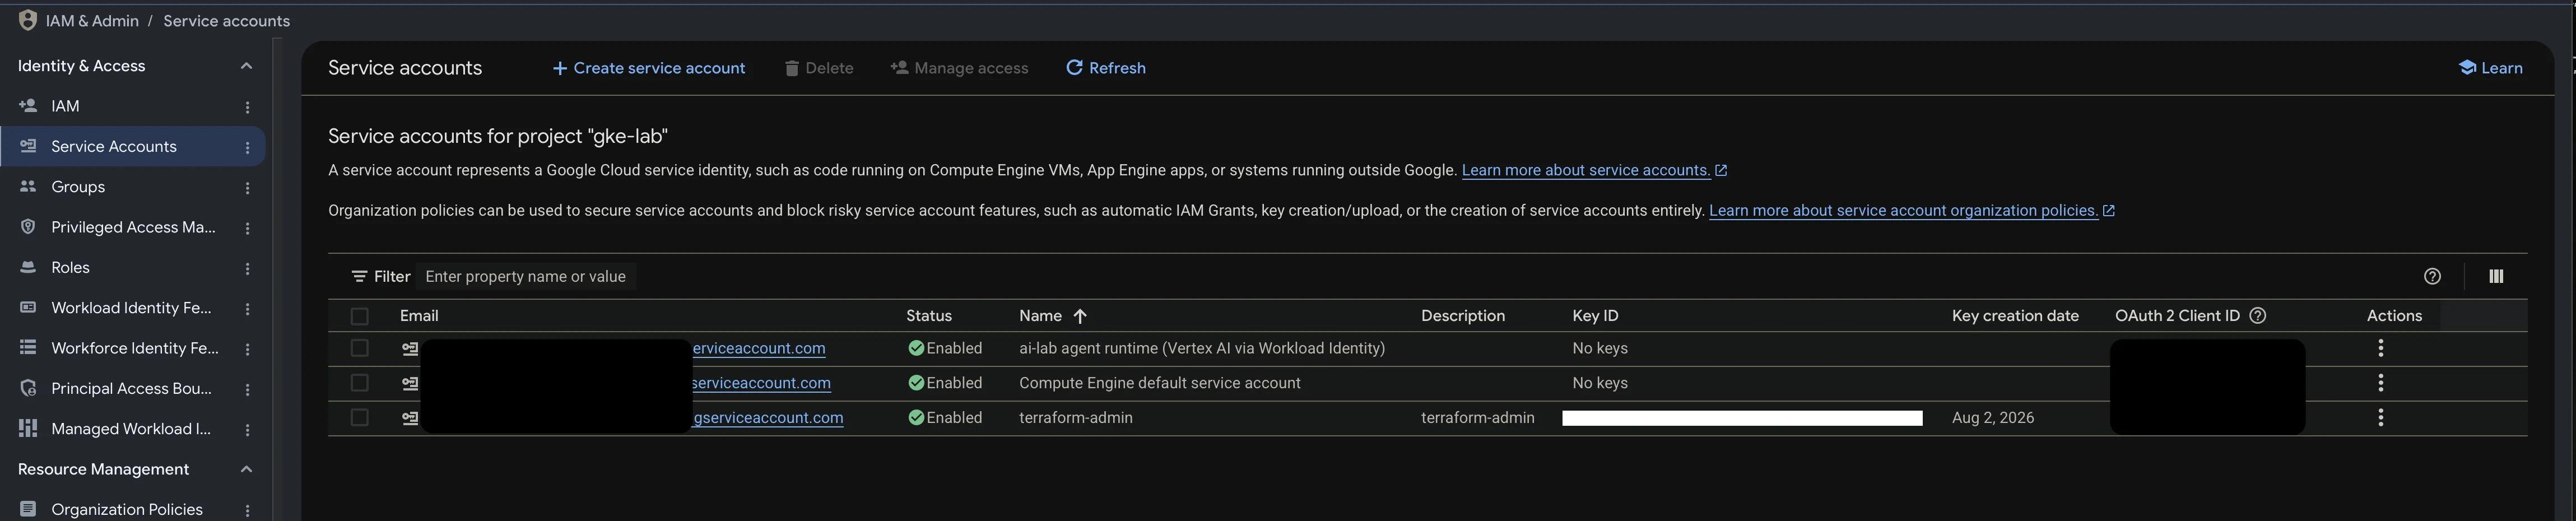Click the Service Accounts sidebar icon
Screen dimensions: 2576x521
[x=28, y=146]
